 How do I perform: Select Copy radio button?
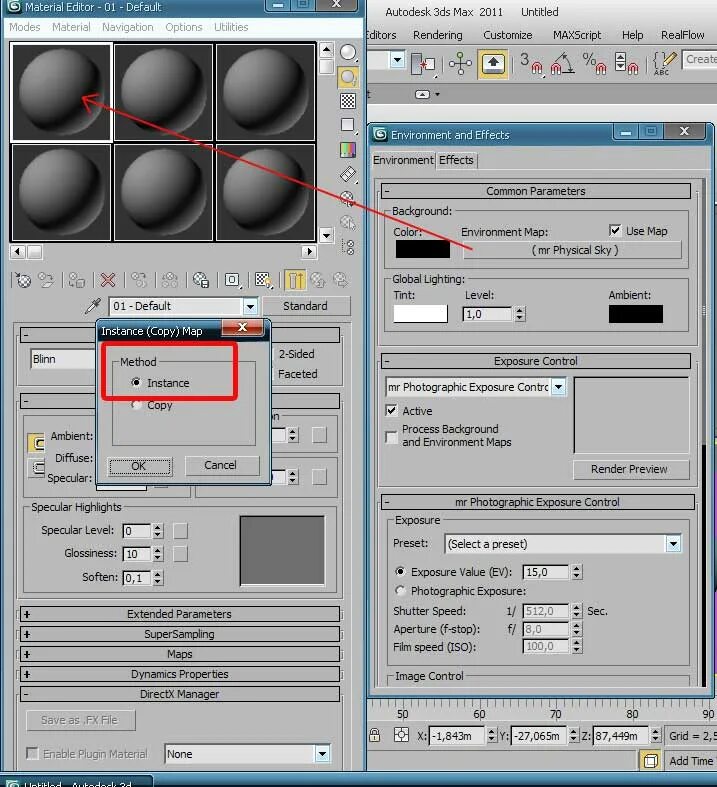(x=136, y=405)
